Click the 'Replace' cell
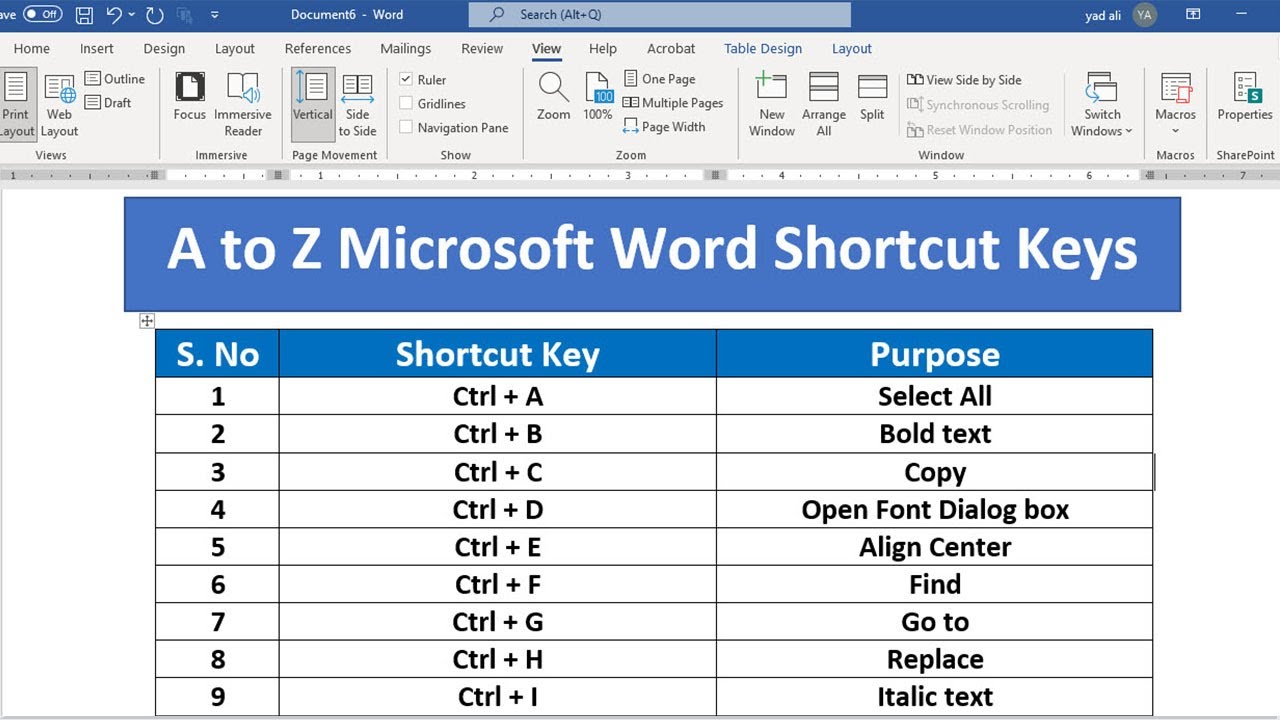 pyautogui.click(x=935, y=660)
